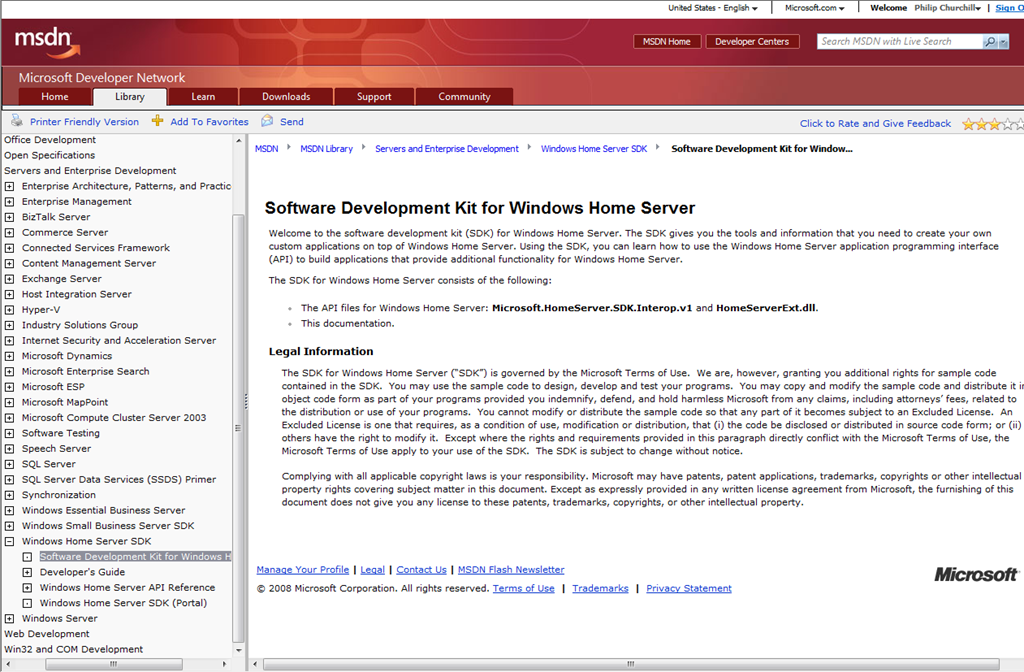Click the Printer Friendly Version link

(x=84, y=121)
